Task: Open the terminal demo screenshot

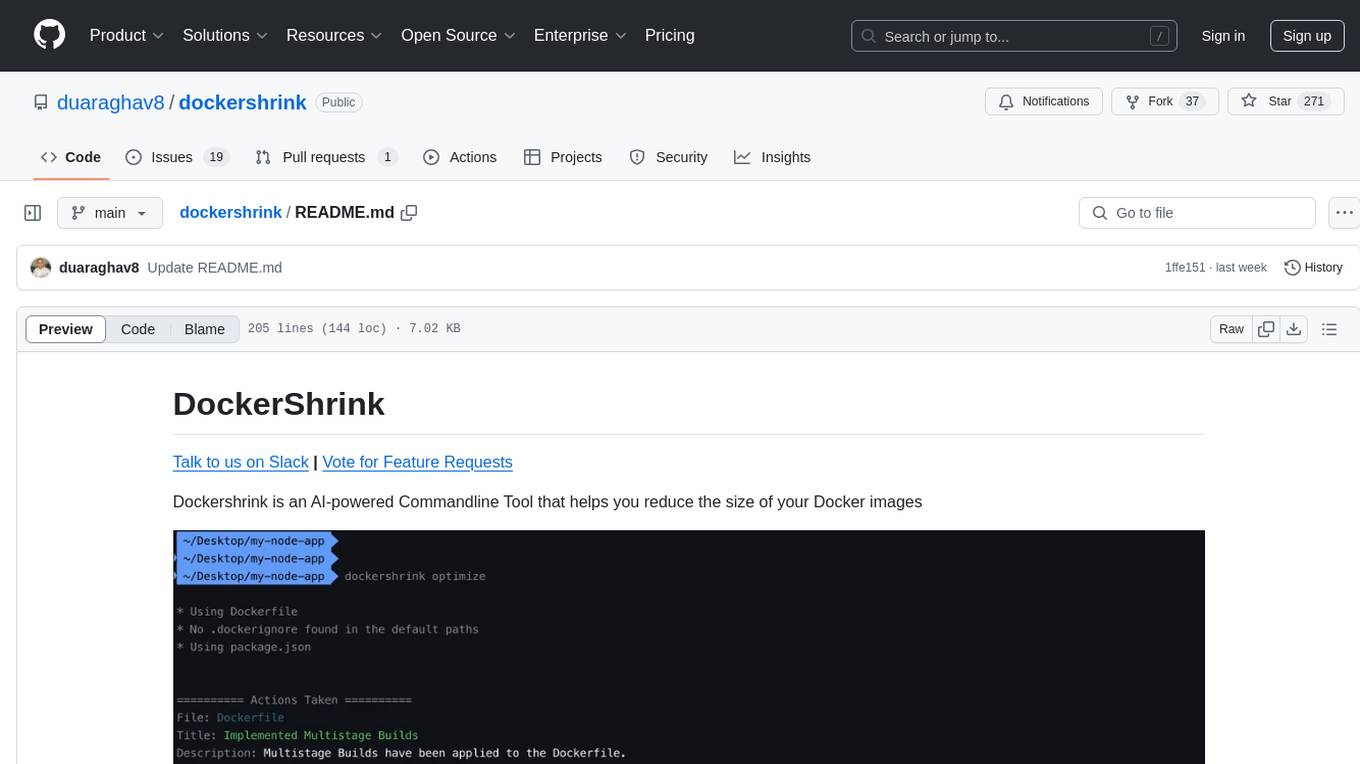Action: [688, 647]
